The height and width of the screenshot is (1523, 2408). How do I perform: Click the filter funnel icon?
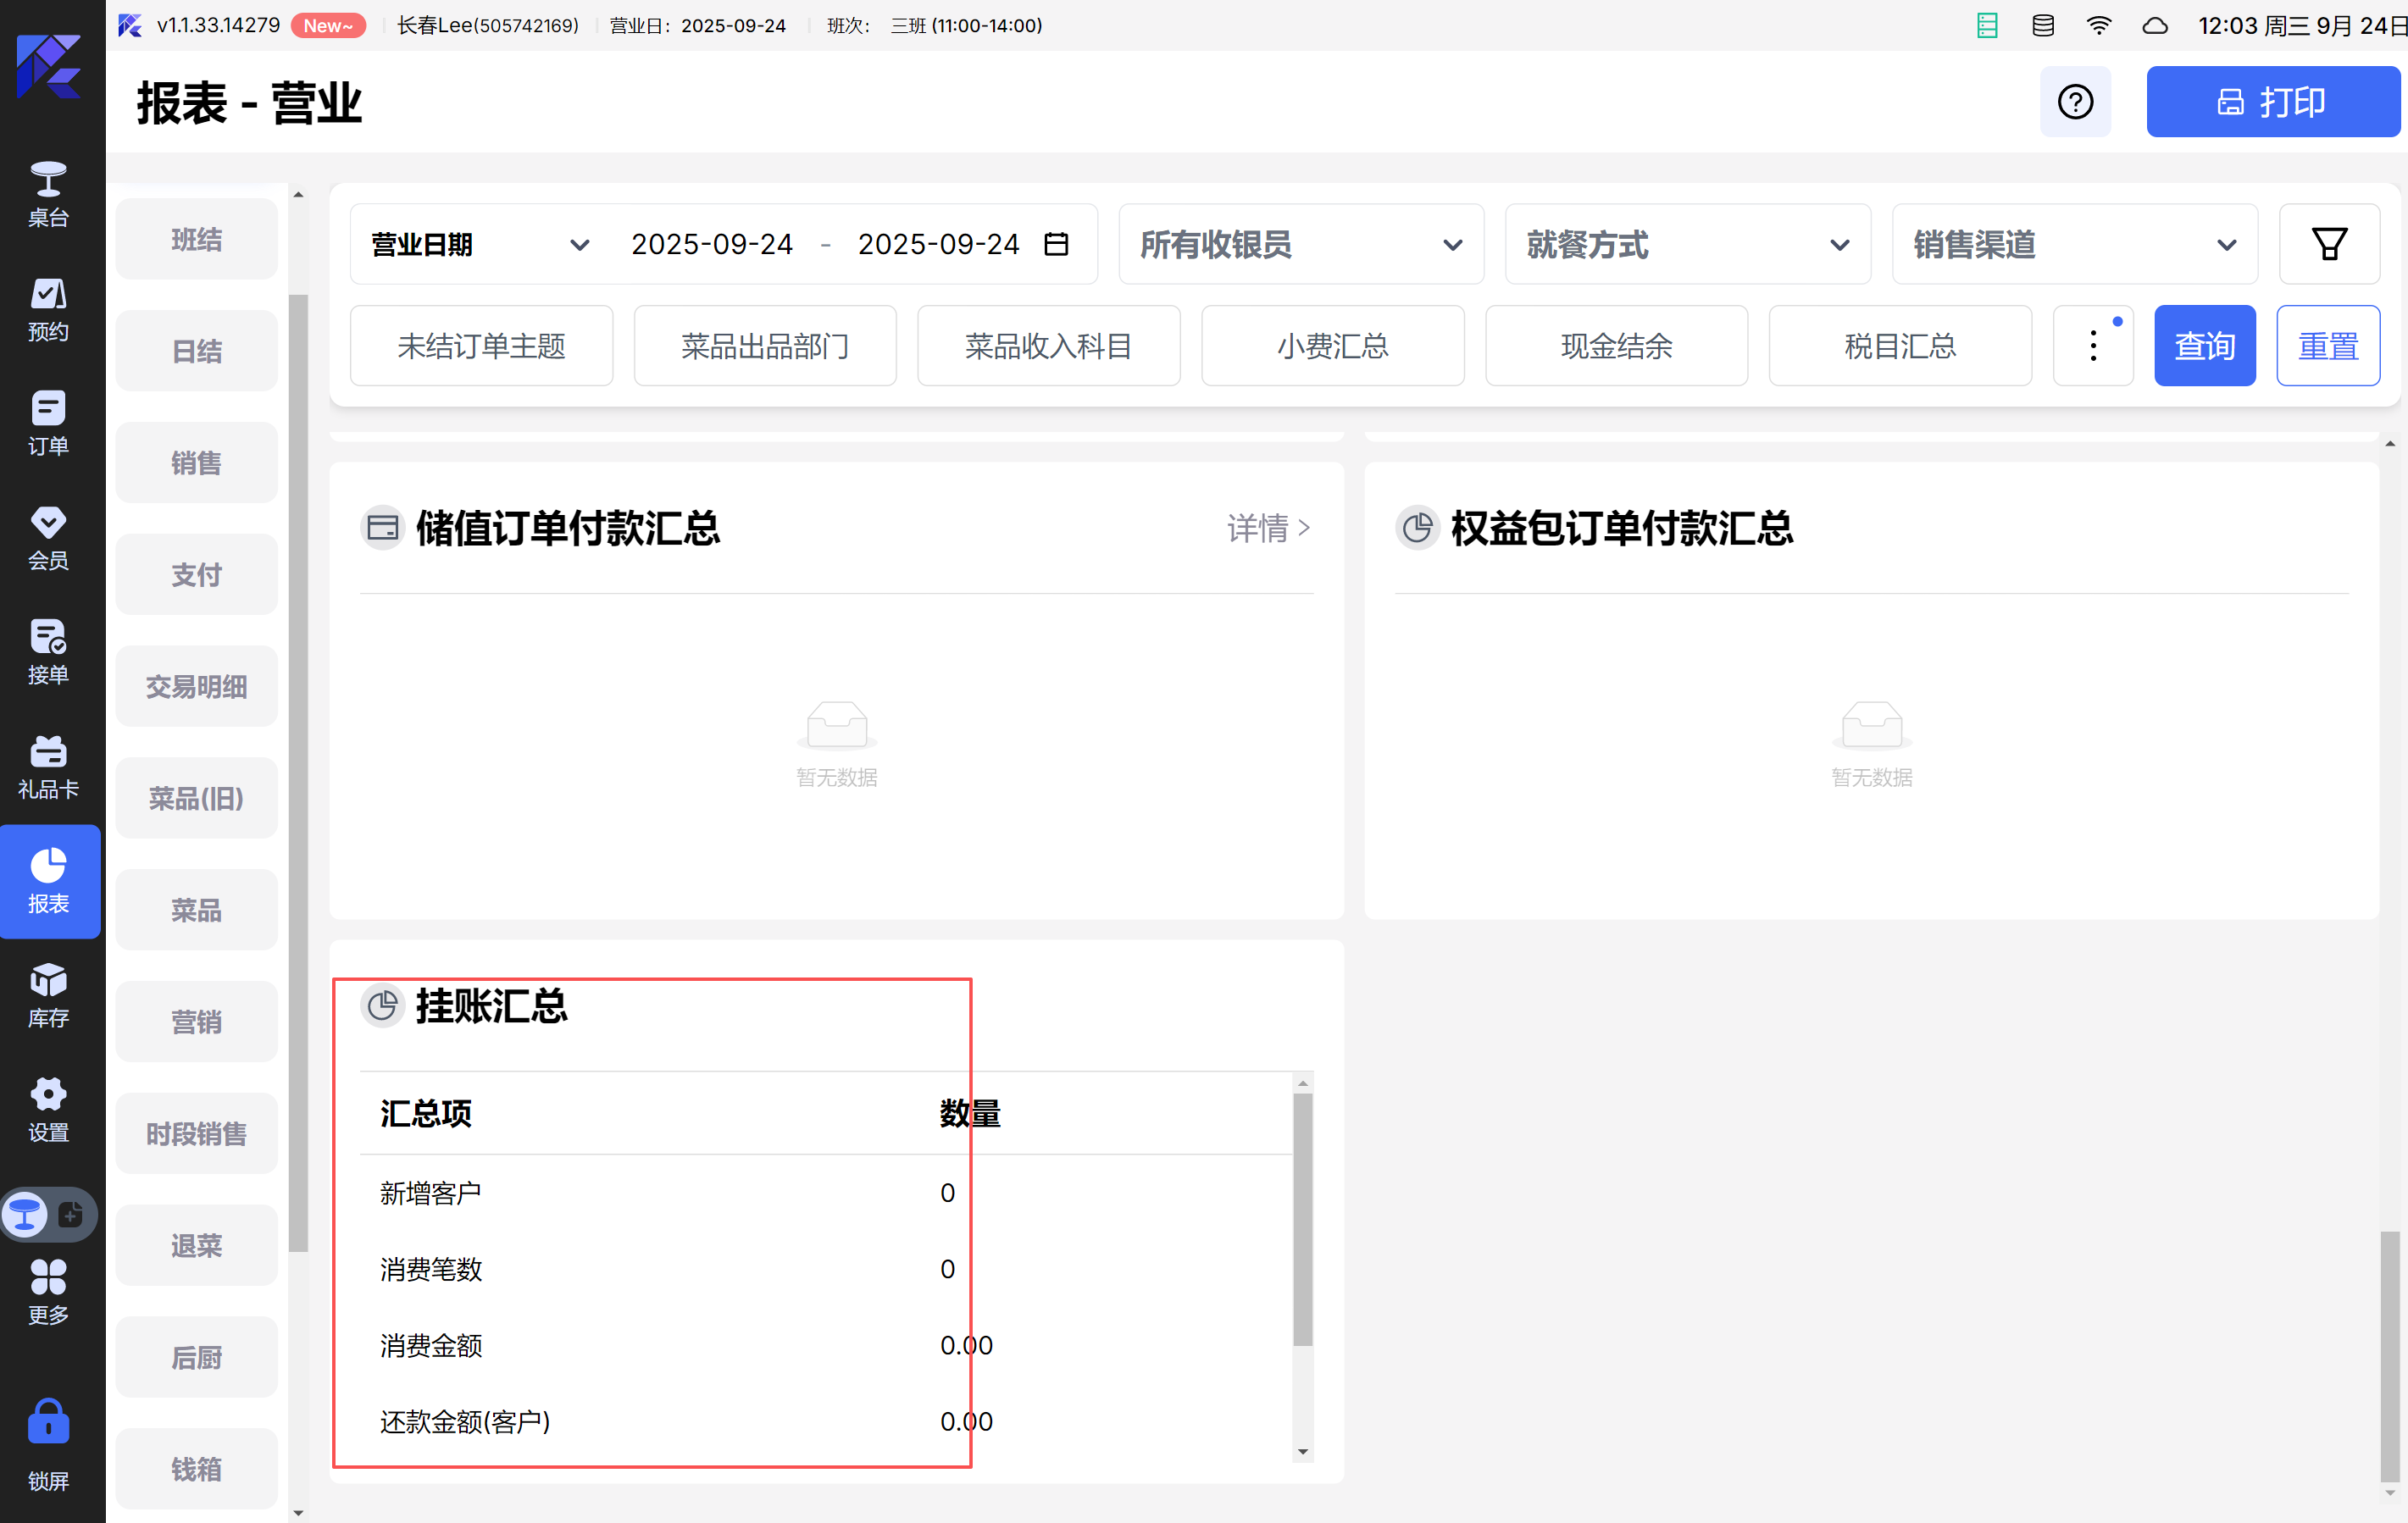point(2328,244)
